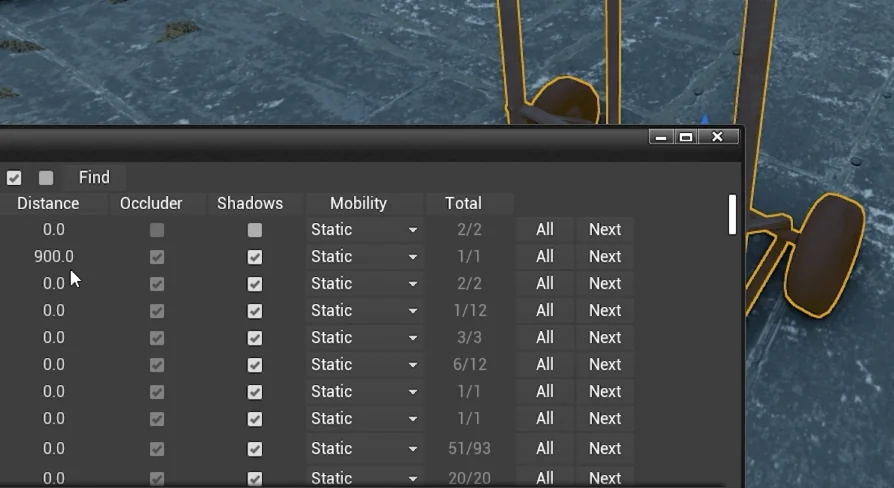Image resolution: width=894 pixels, height=488 pixels.
Task: Select All for the 3/3 row
Action: coord(544,337)
